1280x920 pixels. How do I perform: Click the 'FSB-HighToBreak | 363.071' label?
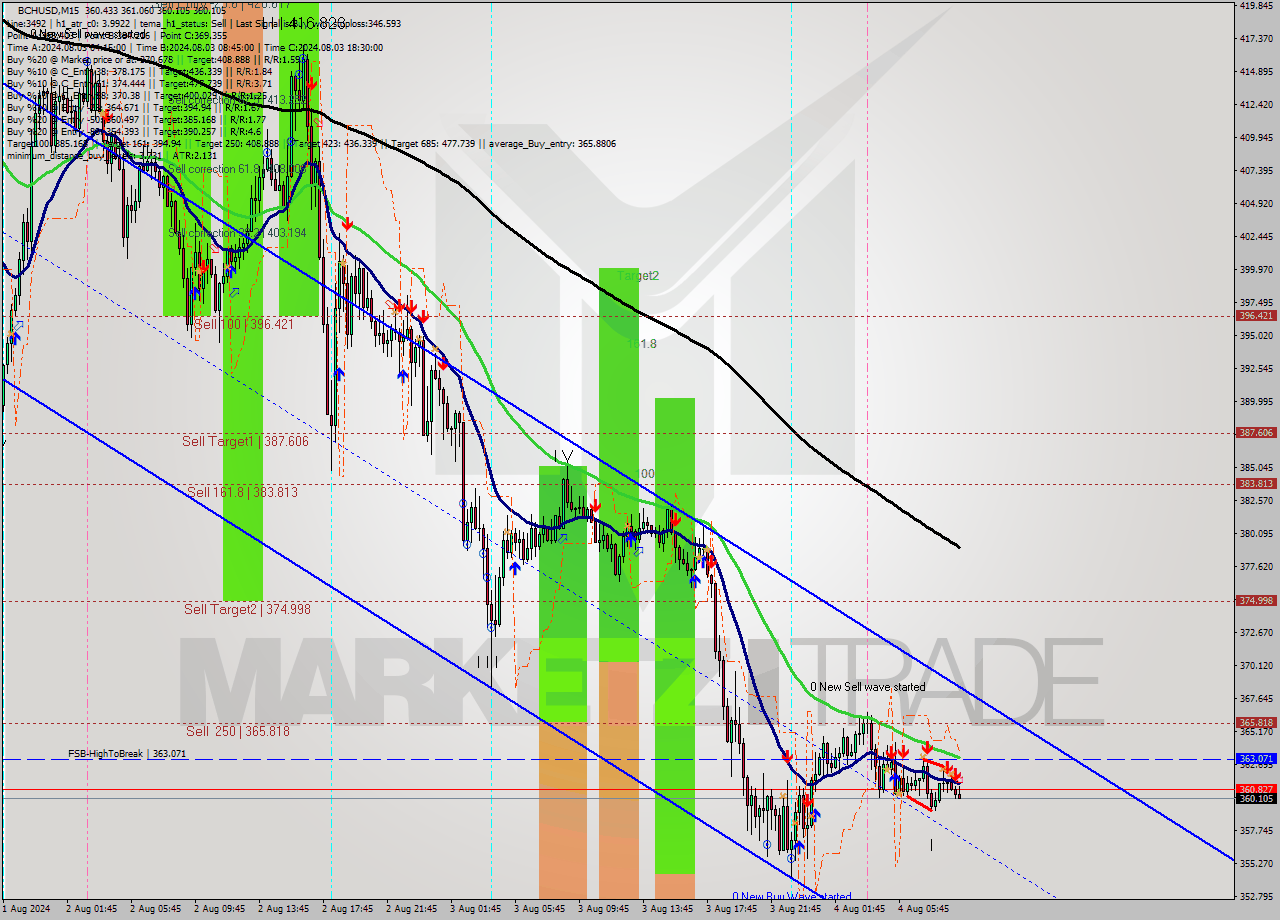127,754
